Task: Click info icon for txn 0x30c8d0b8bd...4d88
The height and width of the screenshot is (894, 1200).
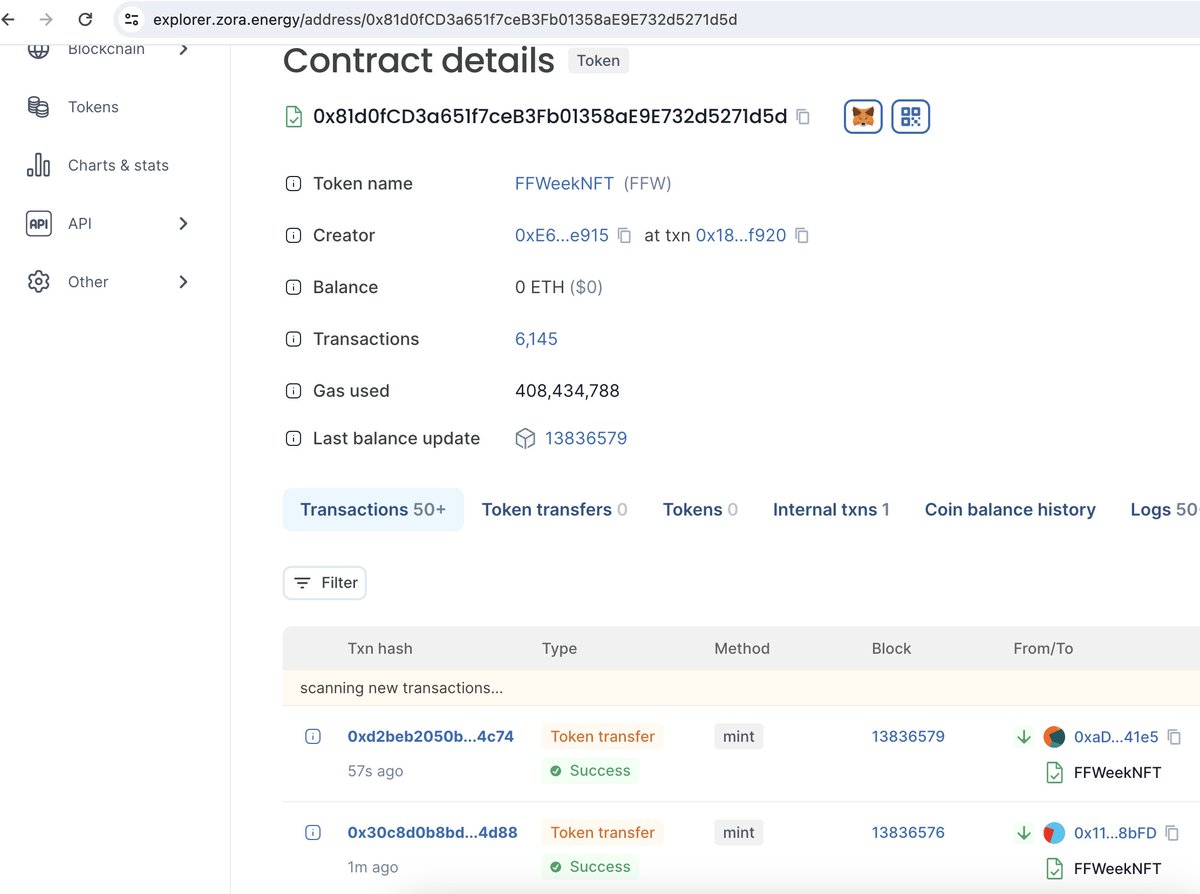Action: (x=312, y=833)
